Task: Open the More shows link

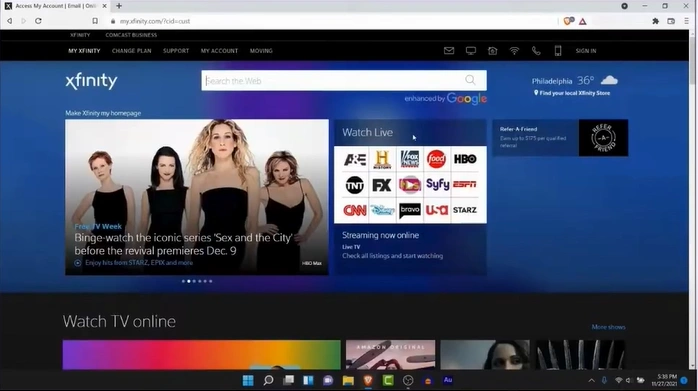Action: pyautogui.click(x=608, y=327)
